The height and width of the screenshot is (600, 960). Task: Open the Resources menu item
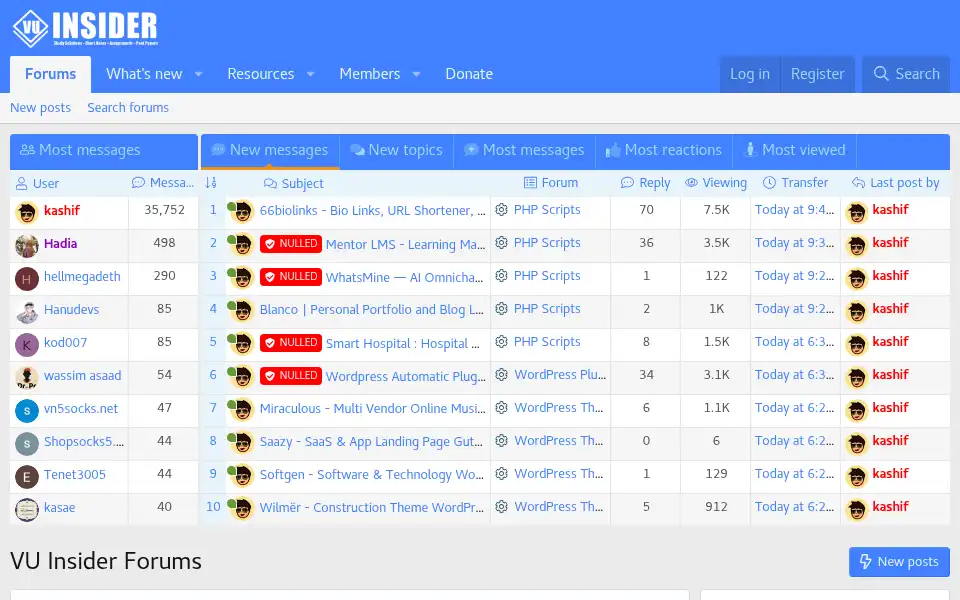[261, 74]
